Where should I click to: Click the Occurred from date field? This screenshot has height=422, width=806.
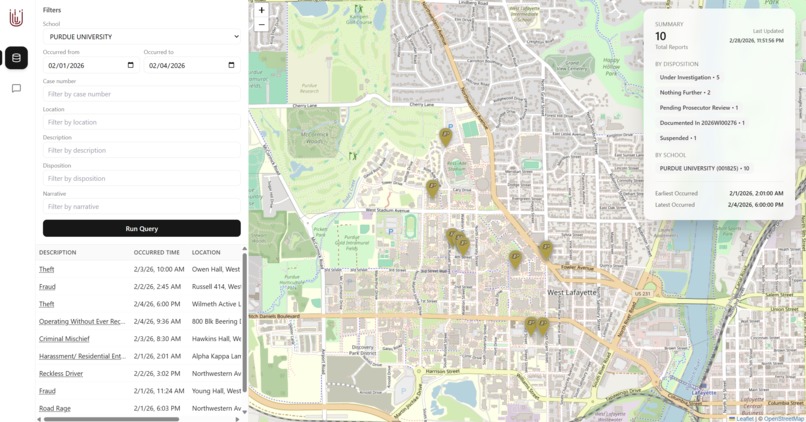pos(91,65)
